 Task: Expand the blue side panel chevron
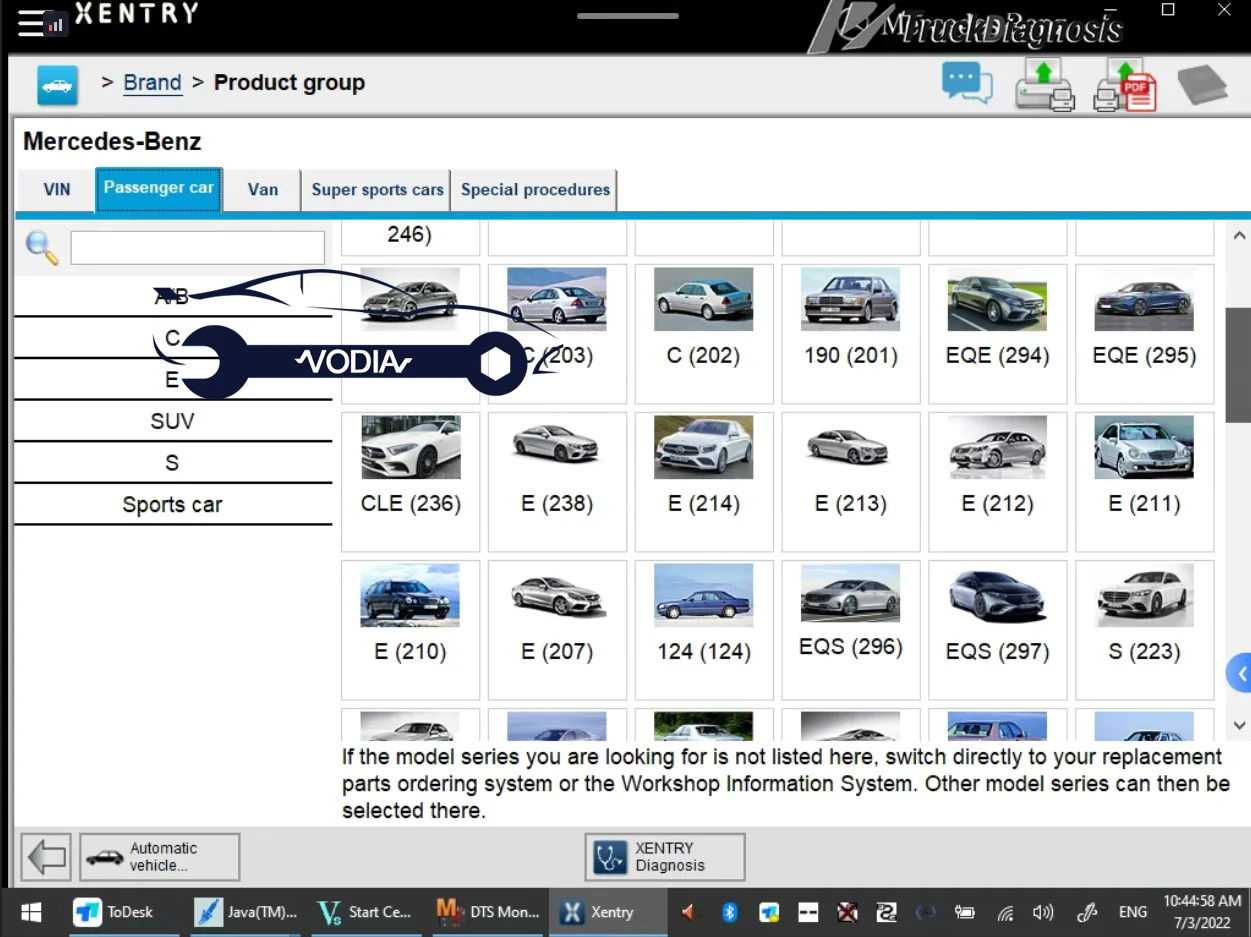click(1240, 674)
